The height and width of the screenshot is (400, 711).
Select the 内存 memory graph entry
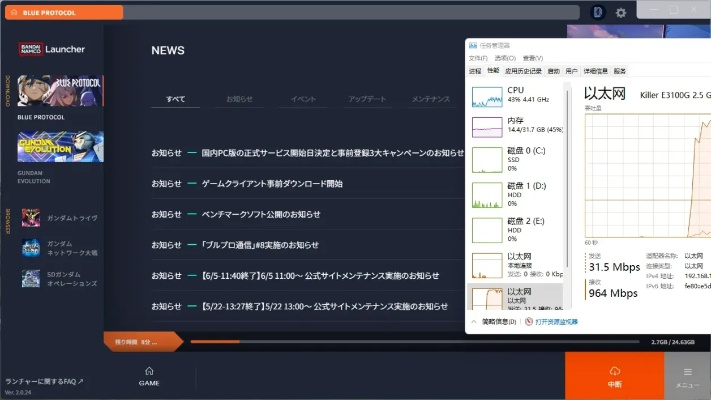pos(516,126)
